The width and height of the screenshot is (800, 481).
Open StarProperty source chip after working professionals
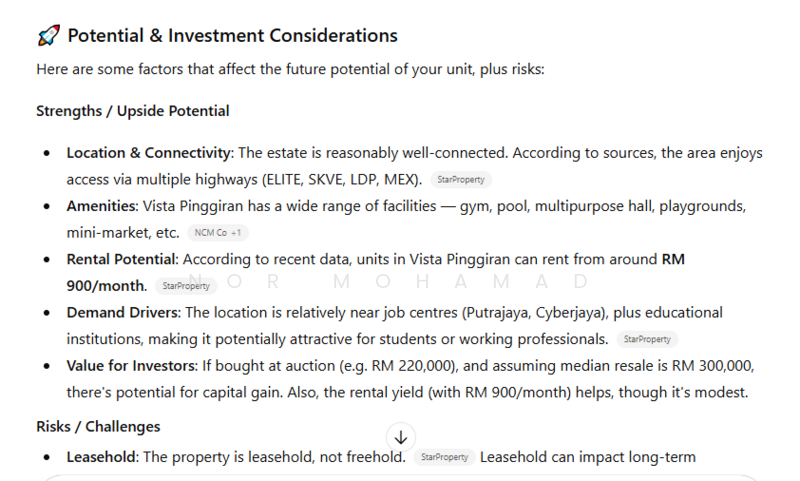646,339
